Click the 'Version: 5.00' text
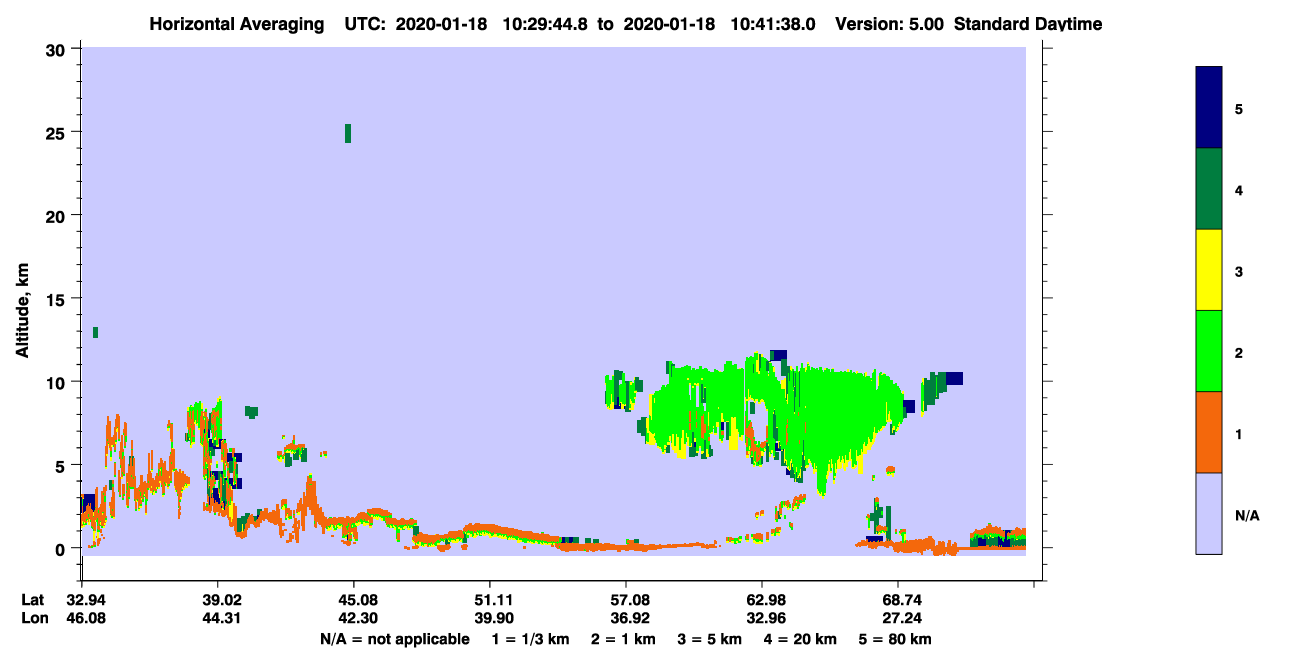This screenshot has width=1300, height=667. [x=888, y=24]
